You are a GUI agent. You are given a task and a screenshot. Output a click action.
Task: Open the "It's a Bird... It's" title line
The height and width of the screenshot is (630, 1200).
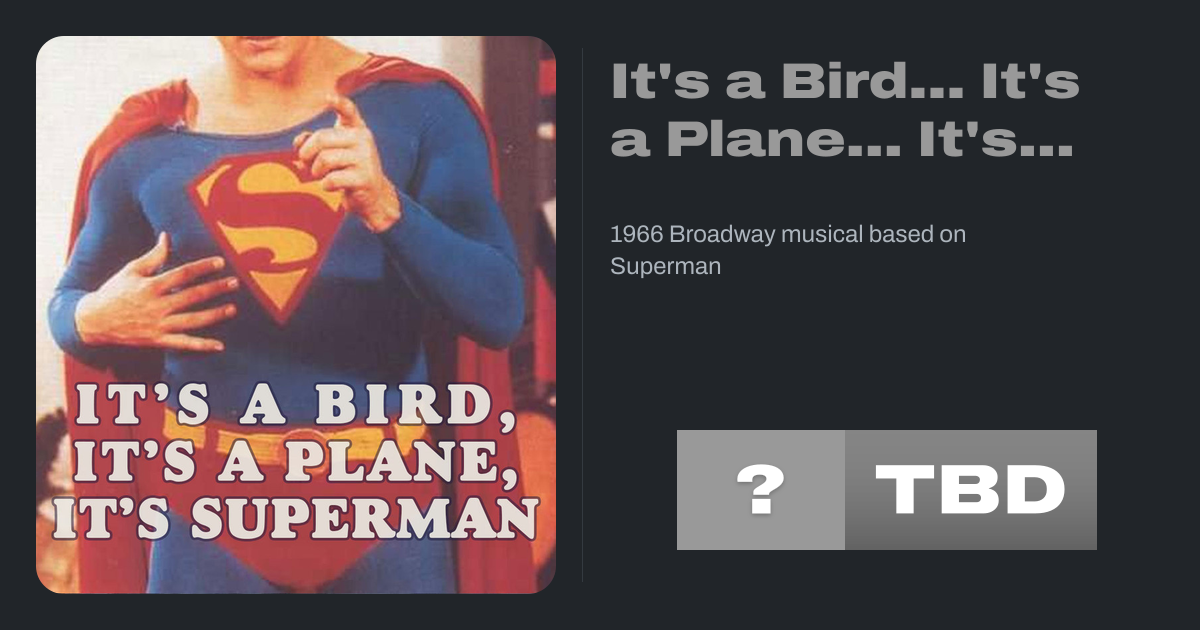(x=845, y=81)
